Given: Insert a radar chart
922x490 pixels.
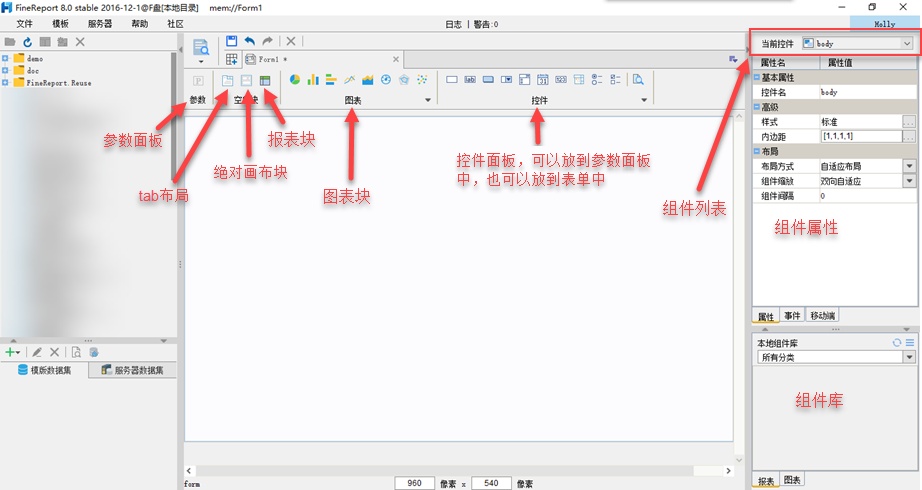Looking at the screenshot, I should pyautogui.click(x=404, y=79).
